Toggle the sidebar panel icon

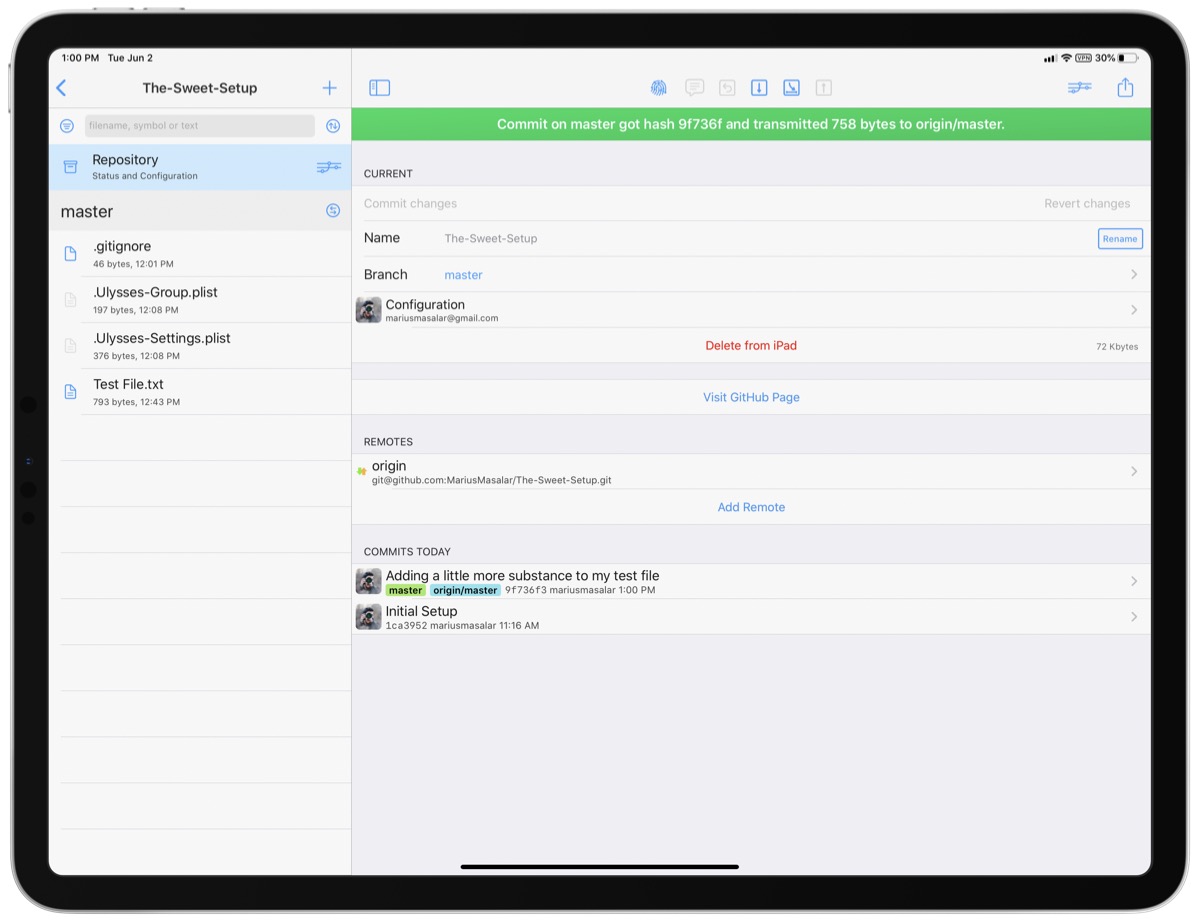[379, 88]
